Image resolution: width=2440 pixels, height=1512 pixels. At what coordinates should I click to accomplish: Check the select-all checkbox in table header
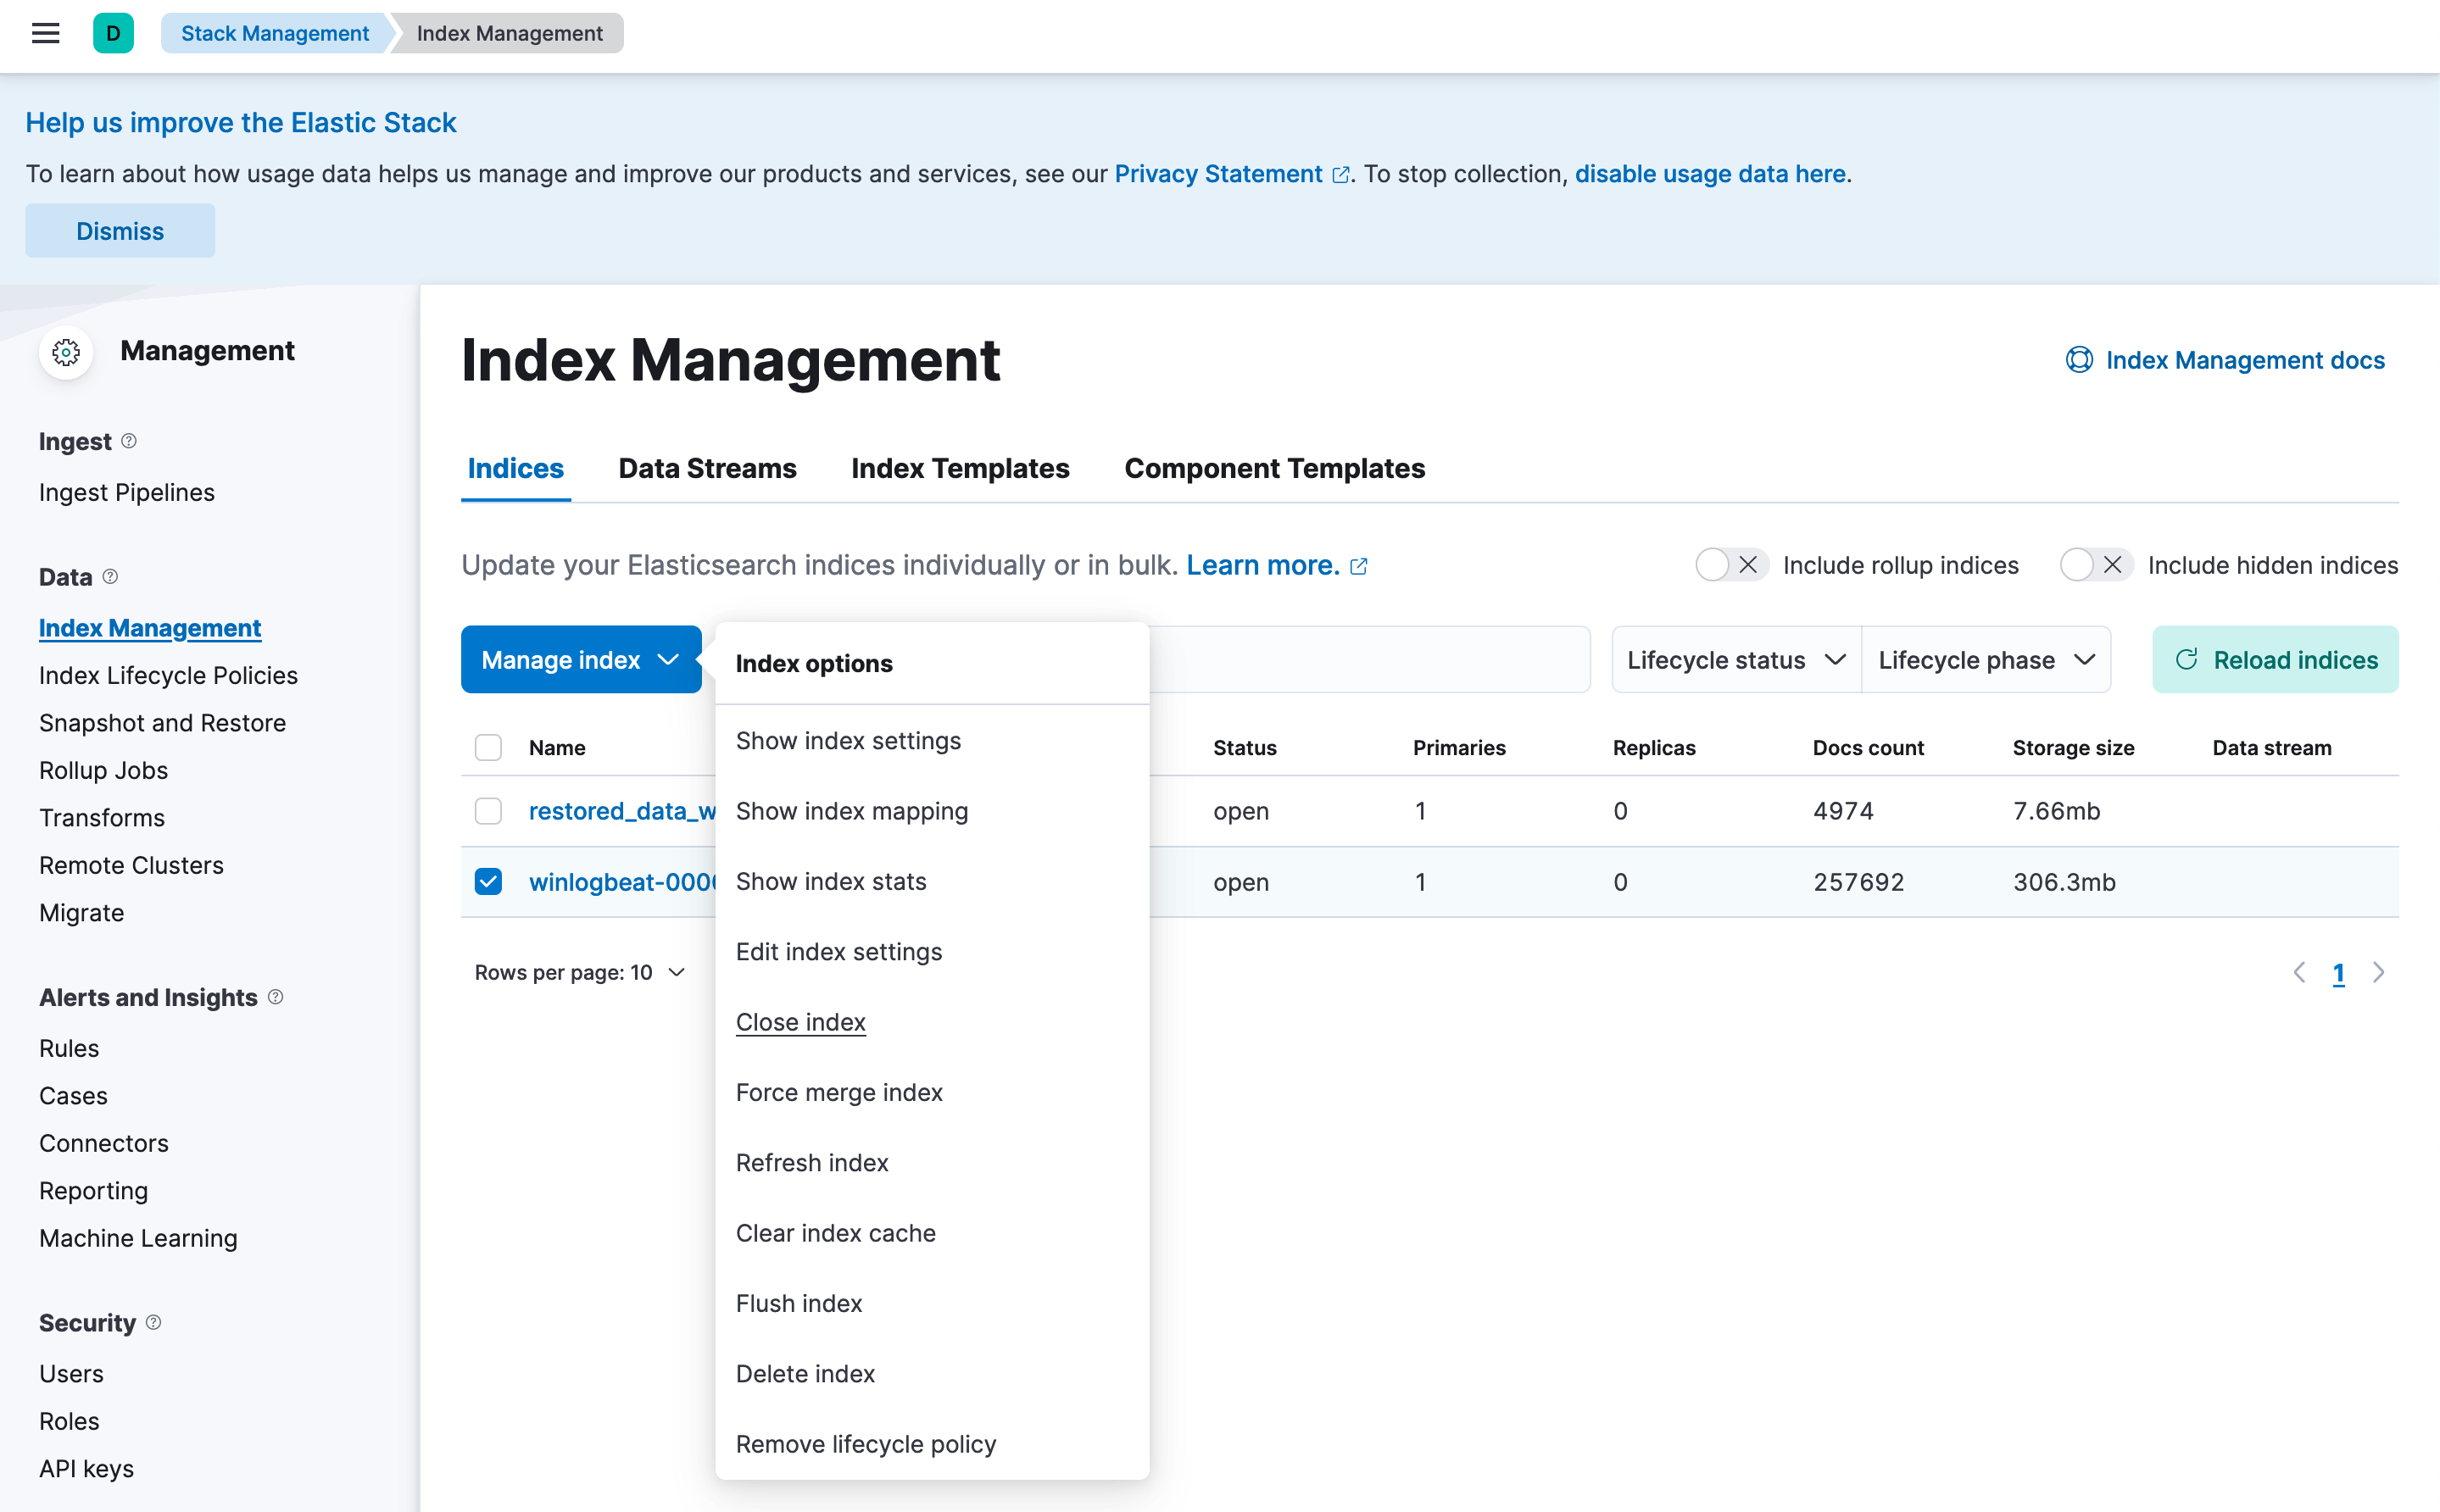click(488, 747)
